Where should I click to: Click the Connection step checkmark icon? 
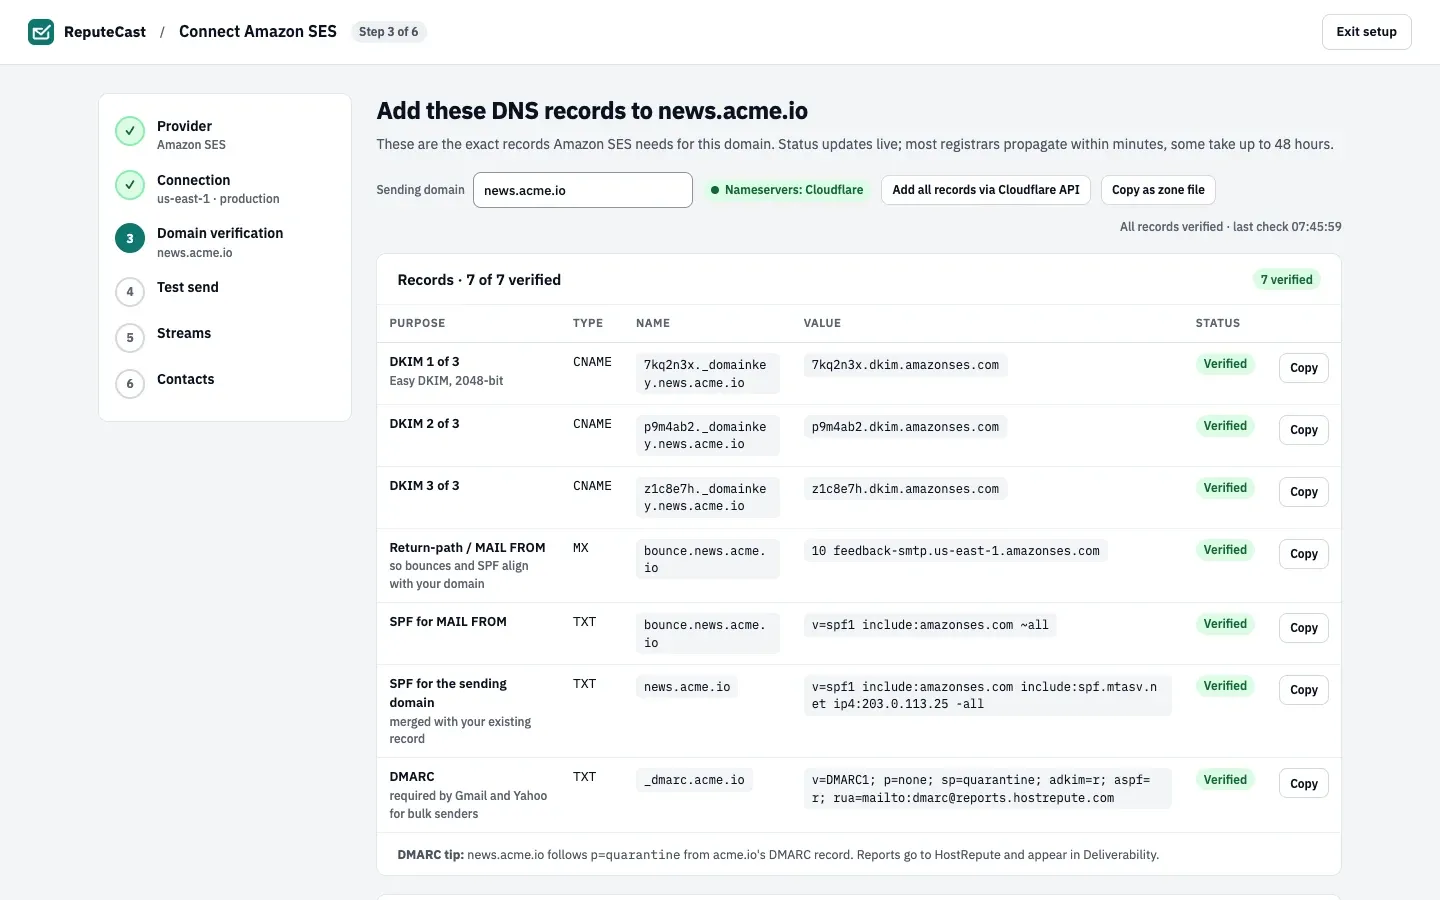click(x=130, y=185)
